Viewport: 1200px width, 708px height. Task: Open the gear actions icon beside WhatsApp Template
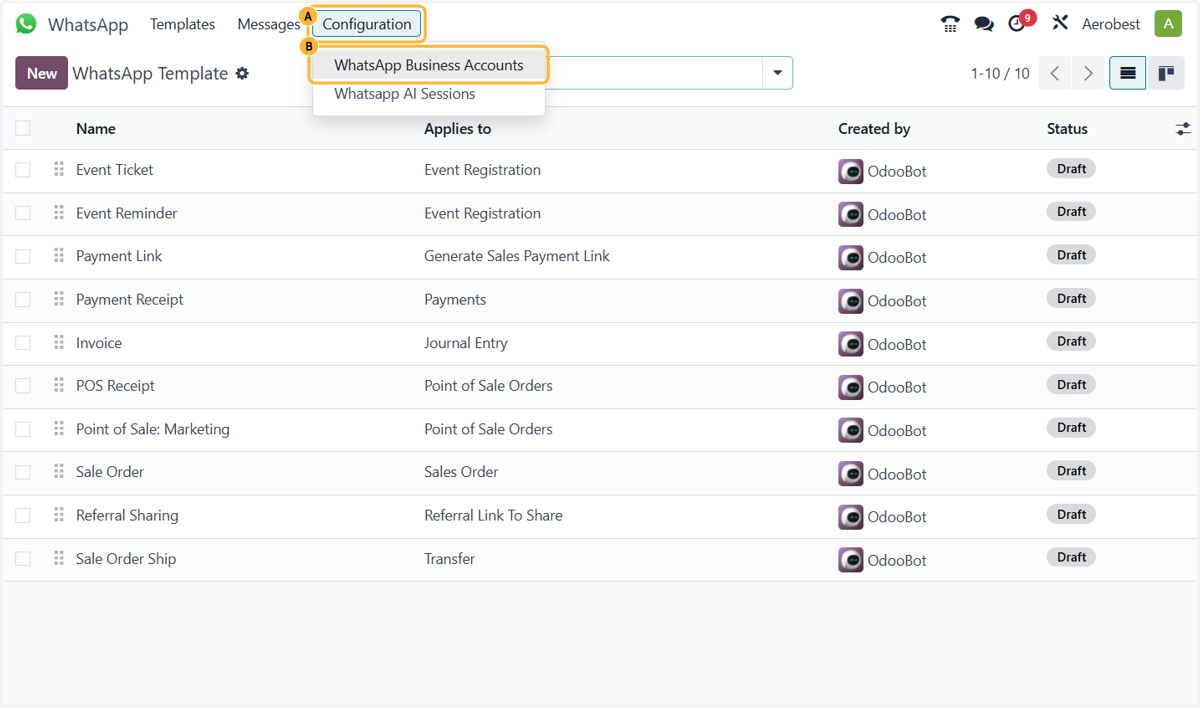242,74
